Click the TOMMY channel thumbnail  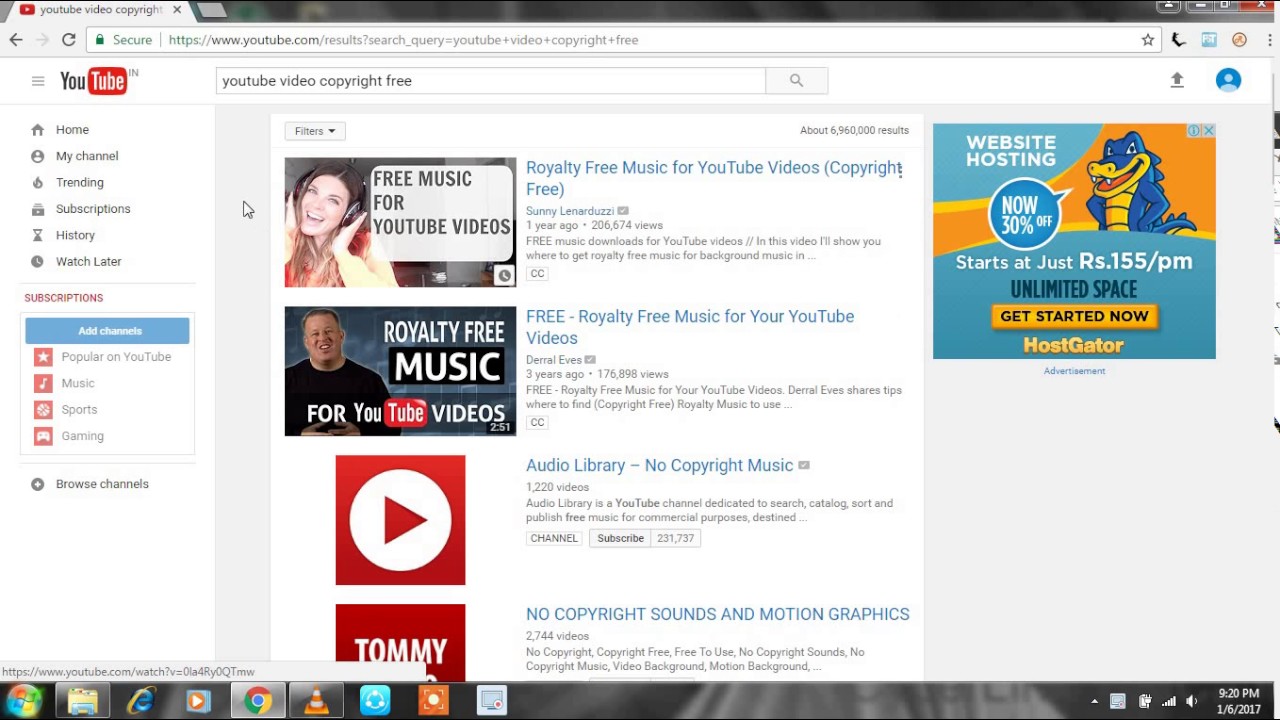[x=400, y=643]
